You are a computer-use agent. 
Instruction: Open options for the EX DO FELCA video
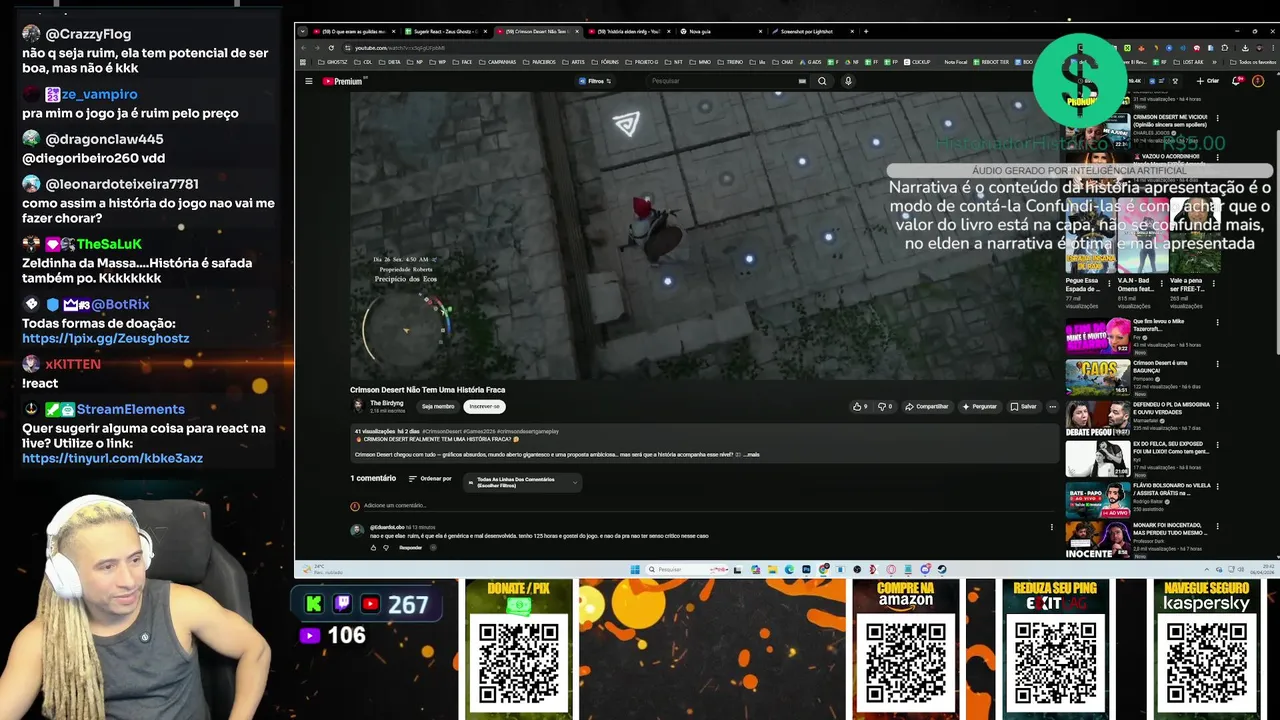coord(1217,446)
